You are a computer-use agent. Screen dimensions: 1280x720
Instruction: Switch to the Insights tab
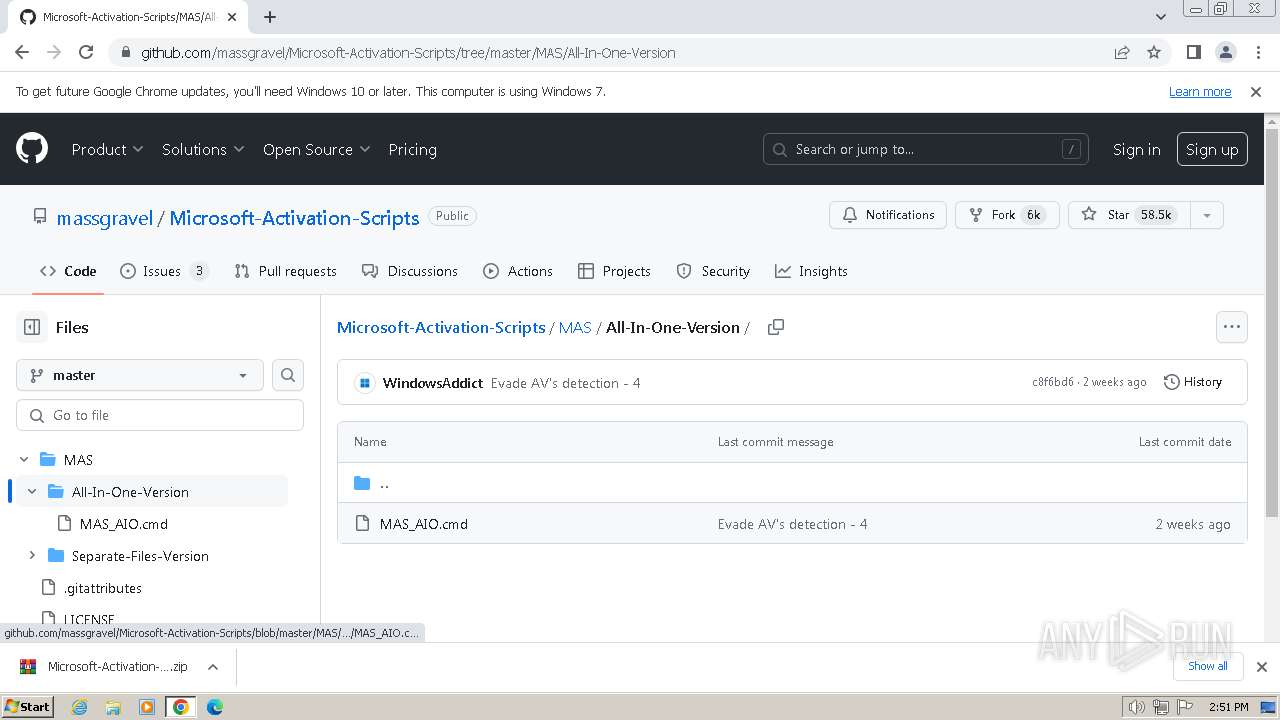click(x=811, y=271)
